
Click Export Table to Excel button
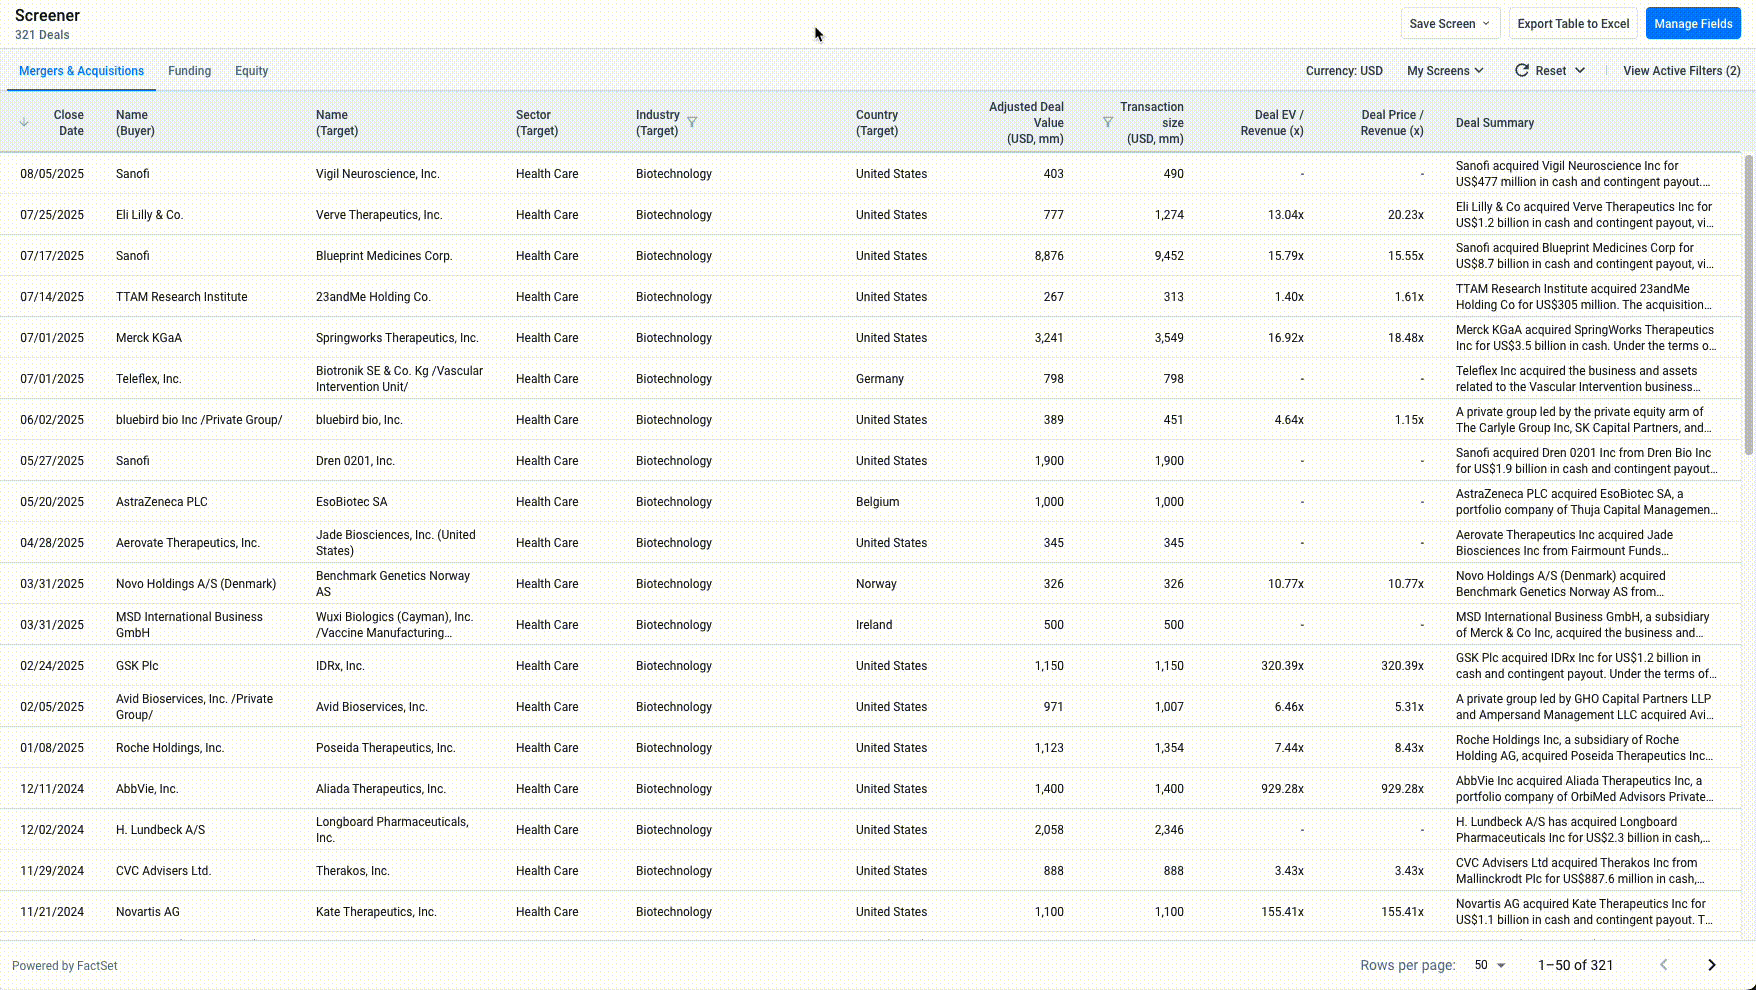(1573, 24)
